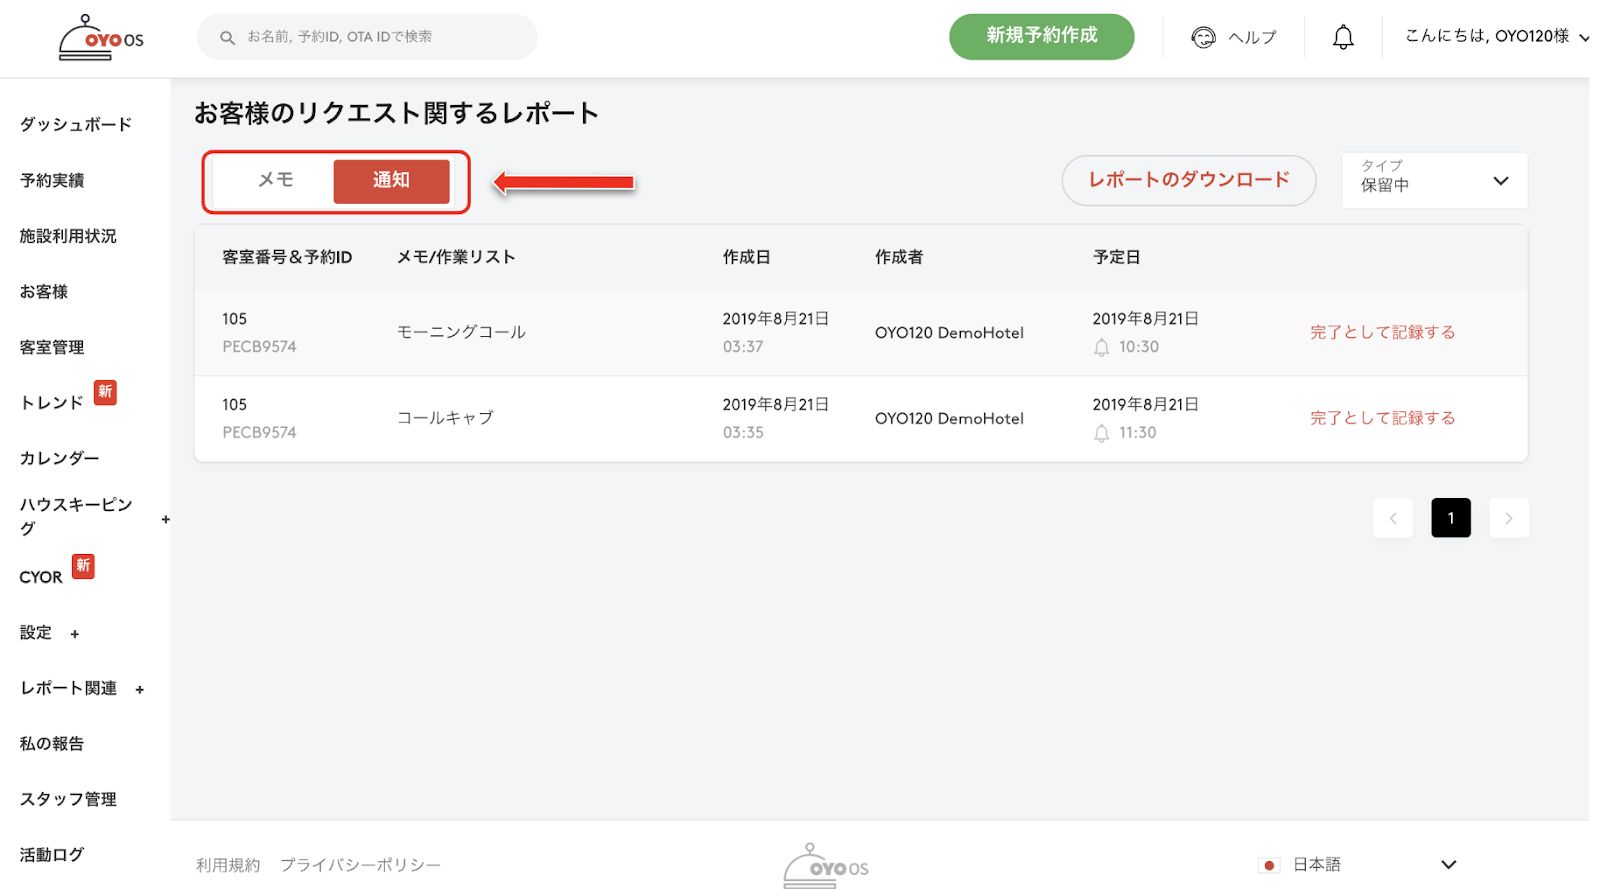Screen dimensions: 1600x889
Task: Open 客室管理 in sidebar
Action: (x=52, y=348)
